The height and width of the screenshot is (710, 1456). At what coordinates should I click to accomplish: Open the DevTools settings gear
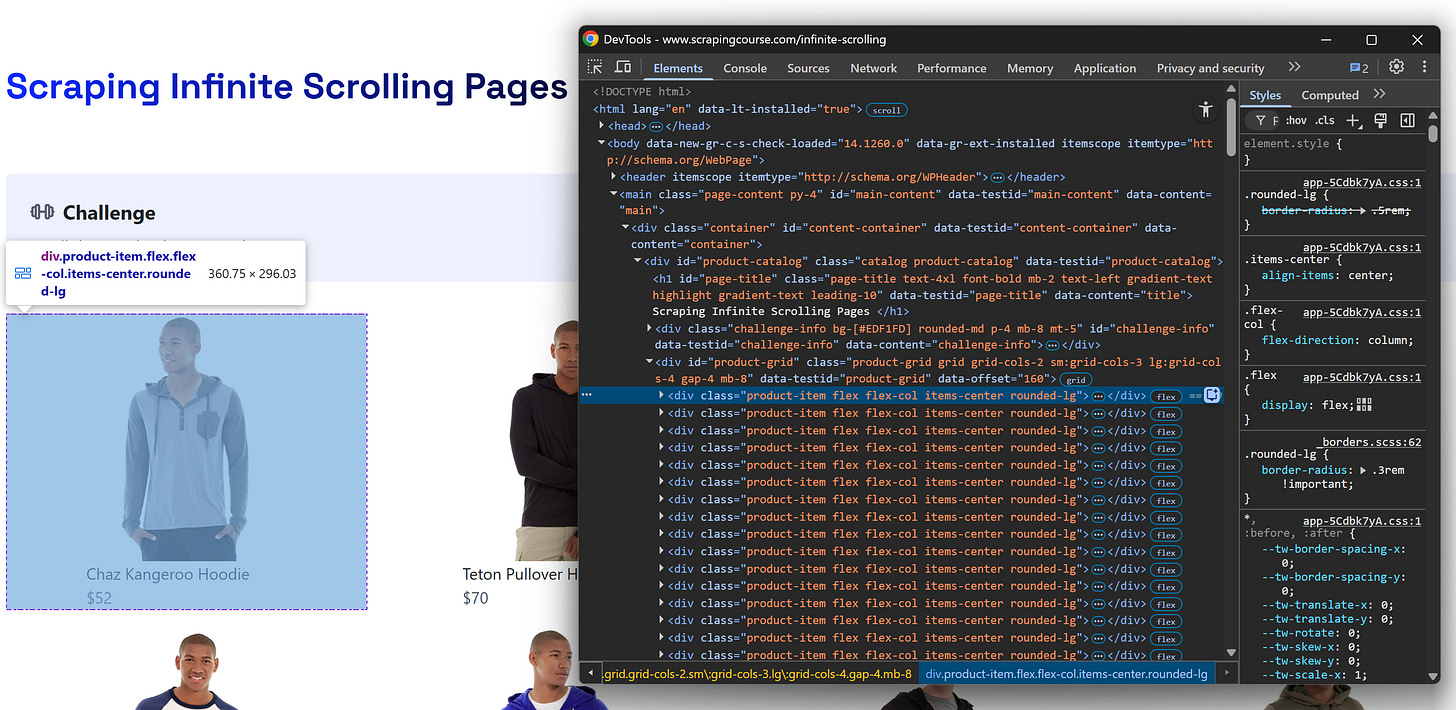1396,66
